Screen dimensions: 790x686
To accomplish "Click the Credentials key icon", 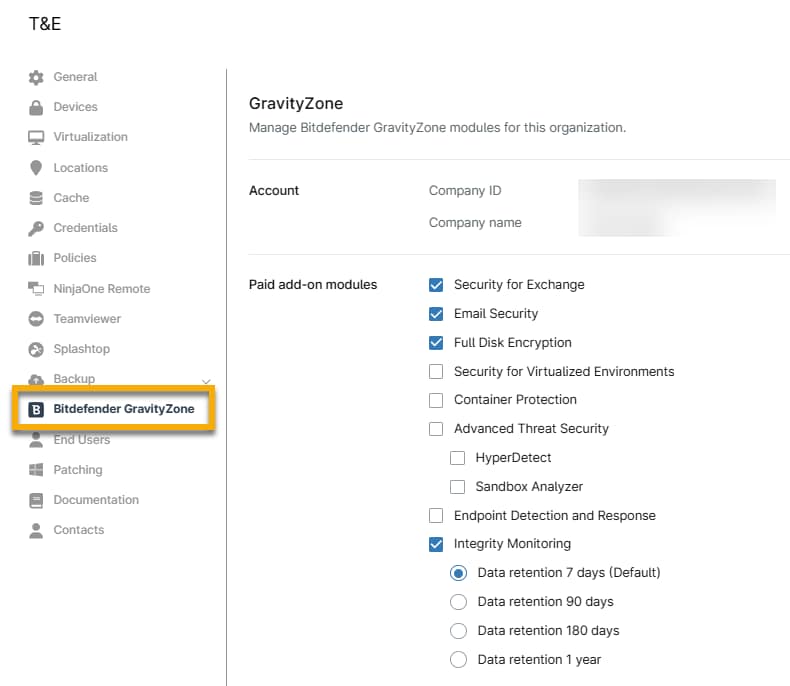I will tap(36, 228).
